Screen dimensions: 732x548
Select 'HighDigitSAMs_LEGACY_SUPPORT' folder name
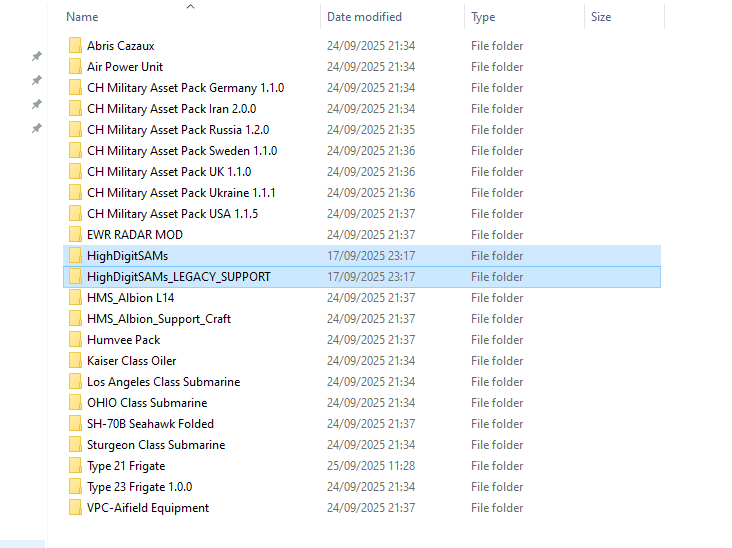click(179, 277)
